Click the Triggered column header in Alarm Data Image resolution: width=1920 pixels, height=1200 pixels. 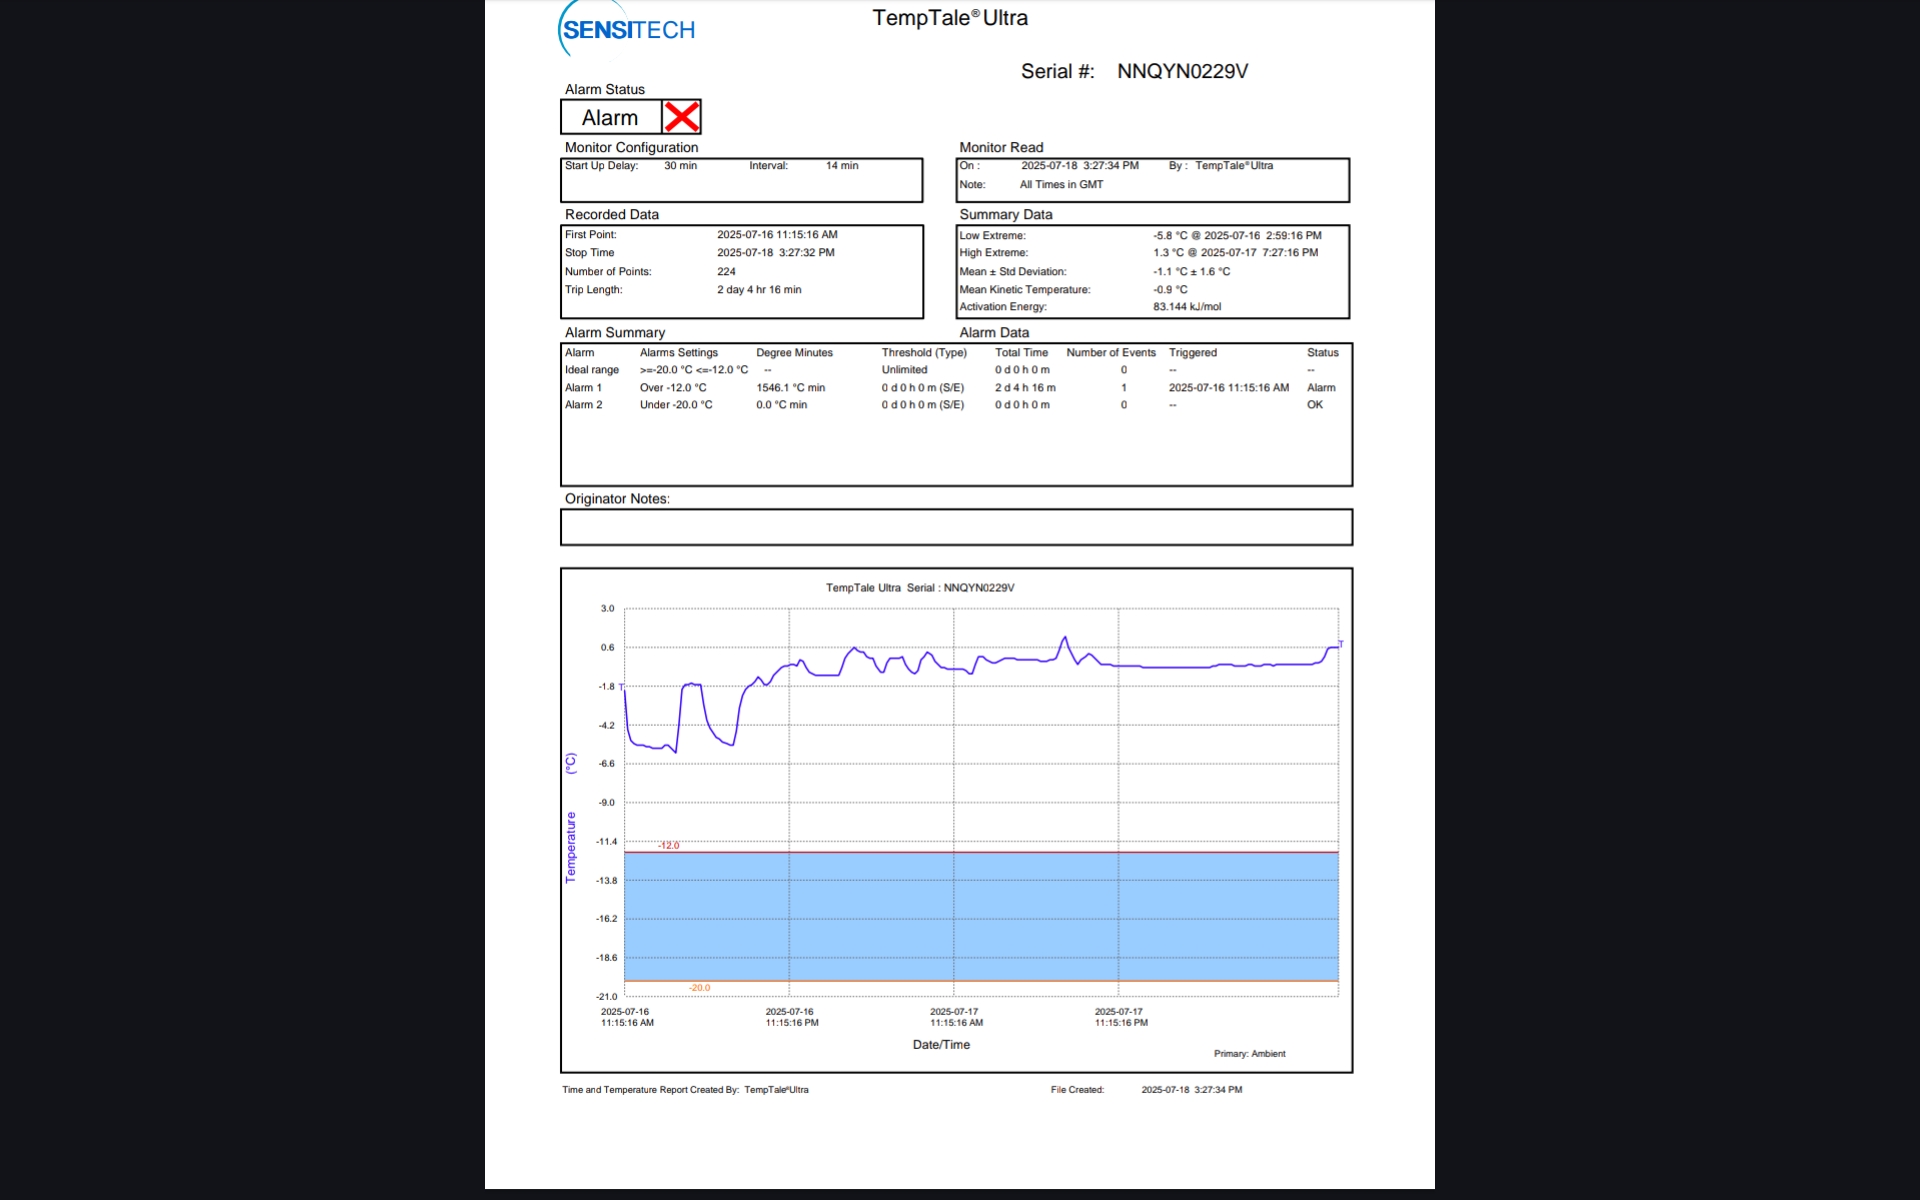(x=1192, y=353)
